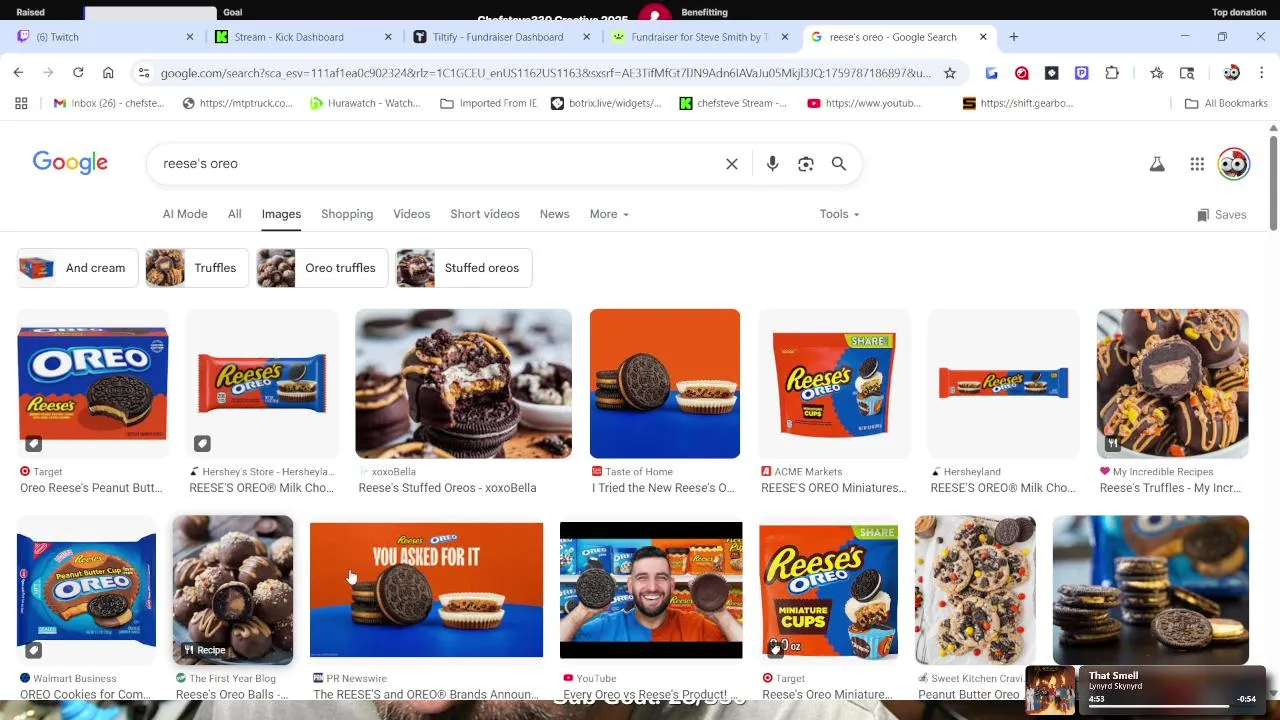
Task: Filter by the 'Oreo truffles' chip
Action: 321,268
